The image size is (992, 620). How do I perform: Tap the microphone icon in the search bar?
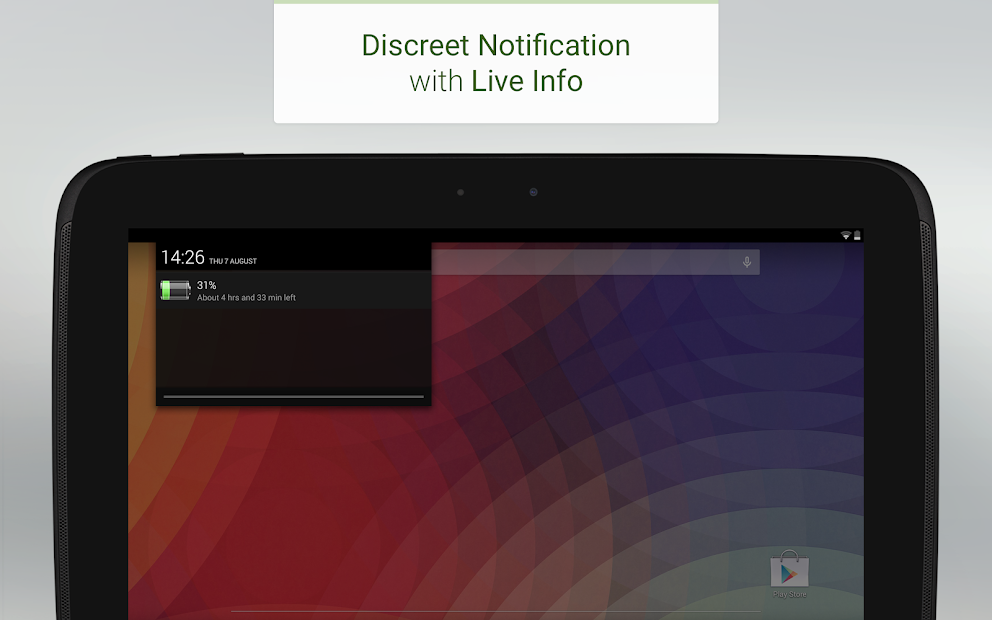[746, 261]
